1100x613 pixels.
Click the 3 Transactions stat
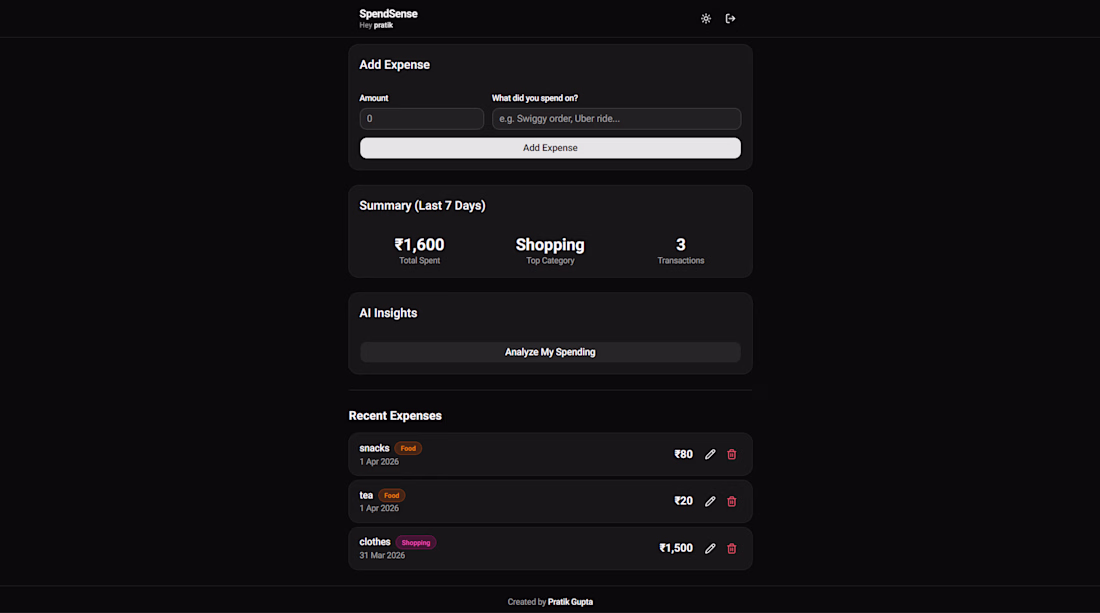(680, 245)
